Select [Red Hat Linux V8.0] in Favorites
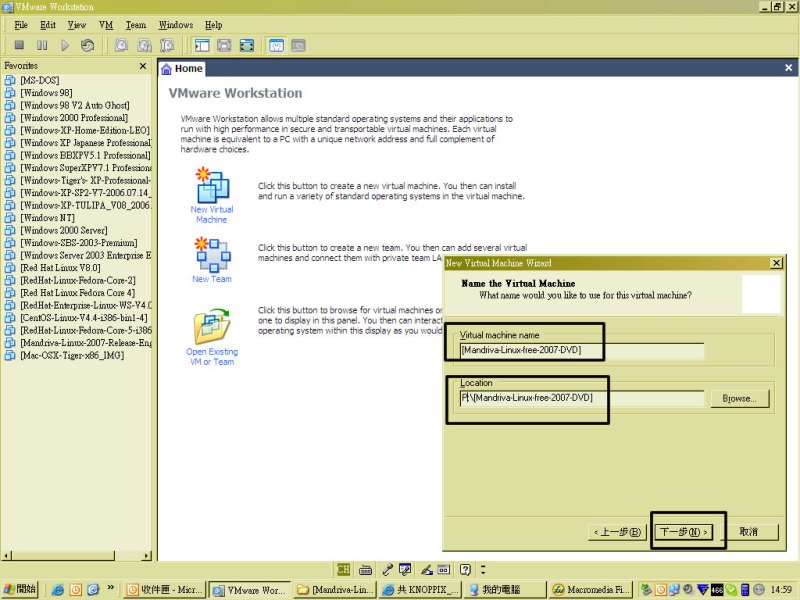 60,268
